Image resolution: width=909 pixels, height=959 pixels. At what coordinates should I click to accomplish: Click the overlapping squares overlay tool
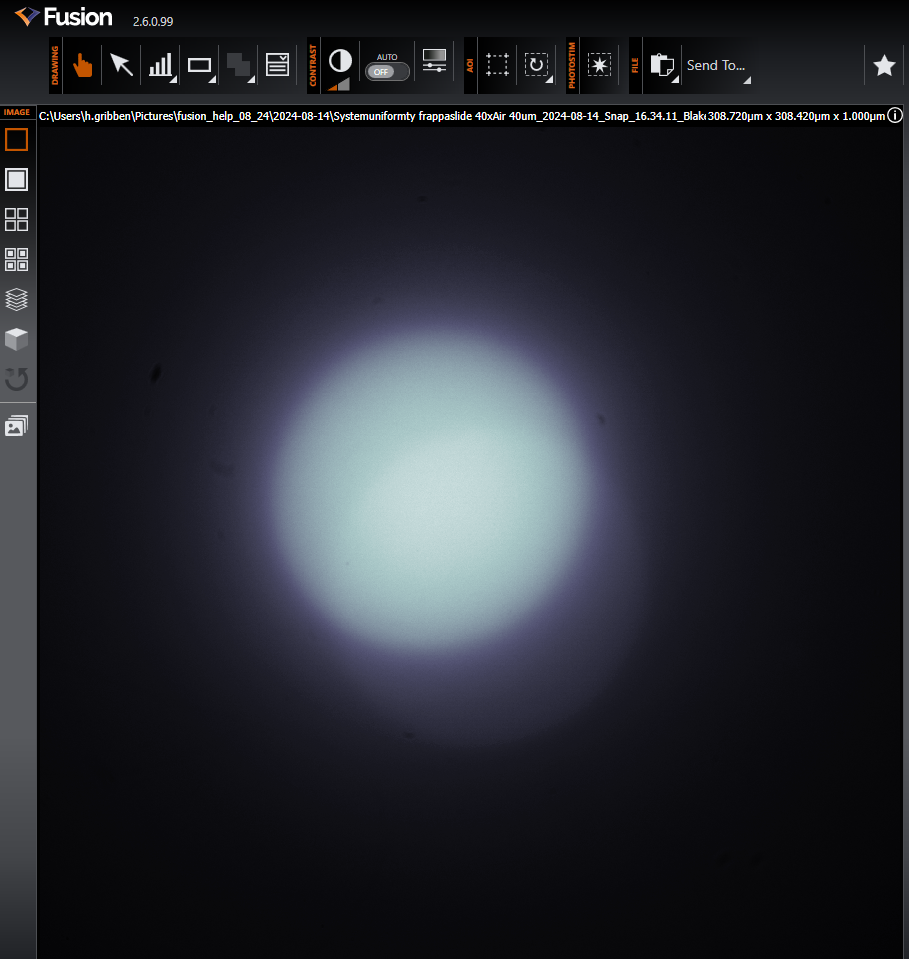pyautogui.click(x=239, y=66)
